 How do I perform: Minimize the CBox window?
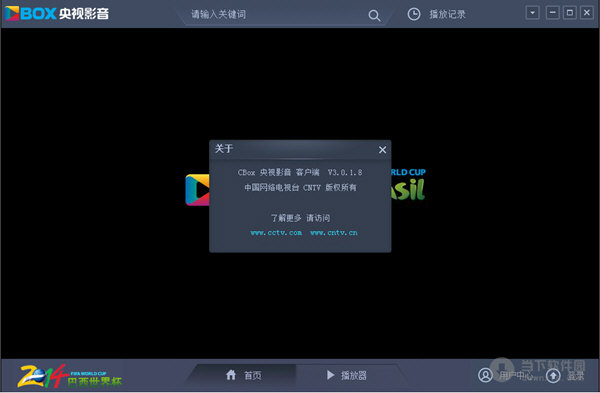coord(552,13)
